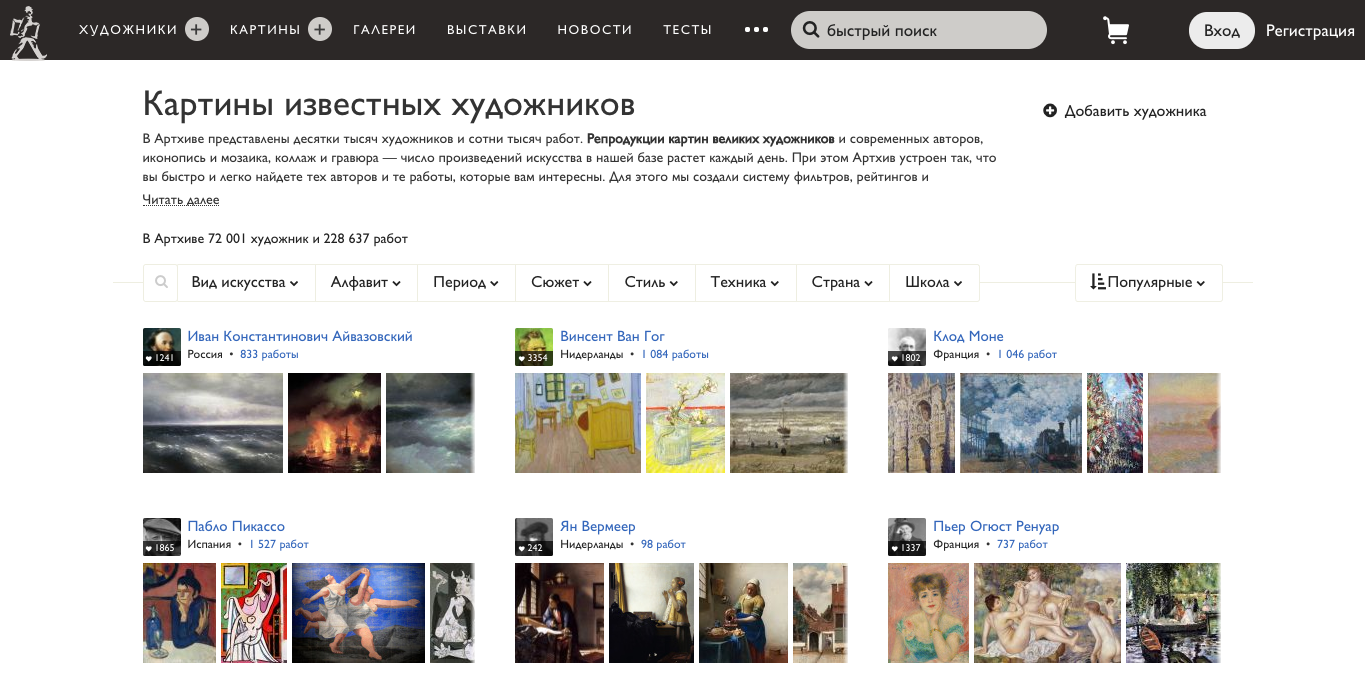Open Van Gogh's blossoming almond sprig painting

[x=685, y=423]
